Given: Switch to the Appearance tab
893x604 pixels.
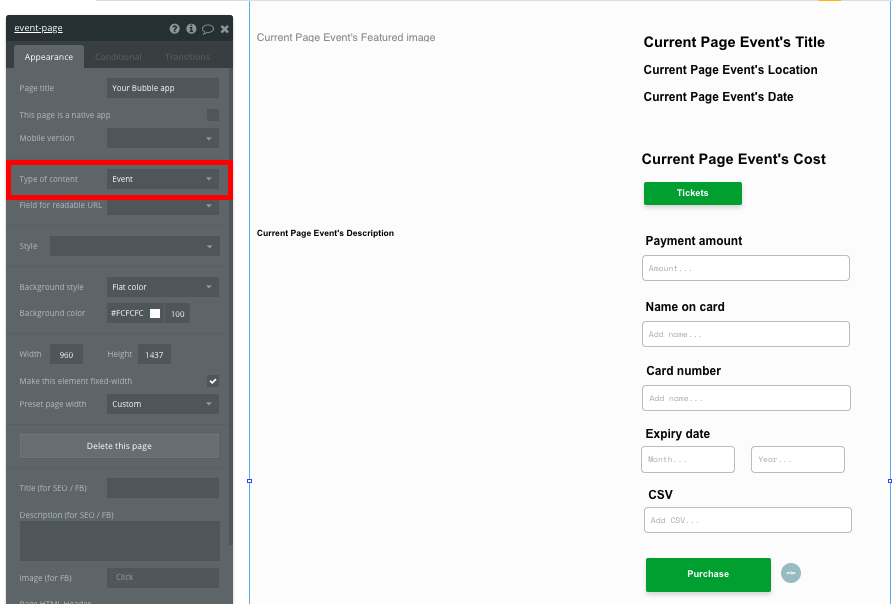Looking at the screenshot, I should coord(48,57).
